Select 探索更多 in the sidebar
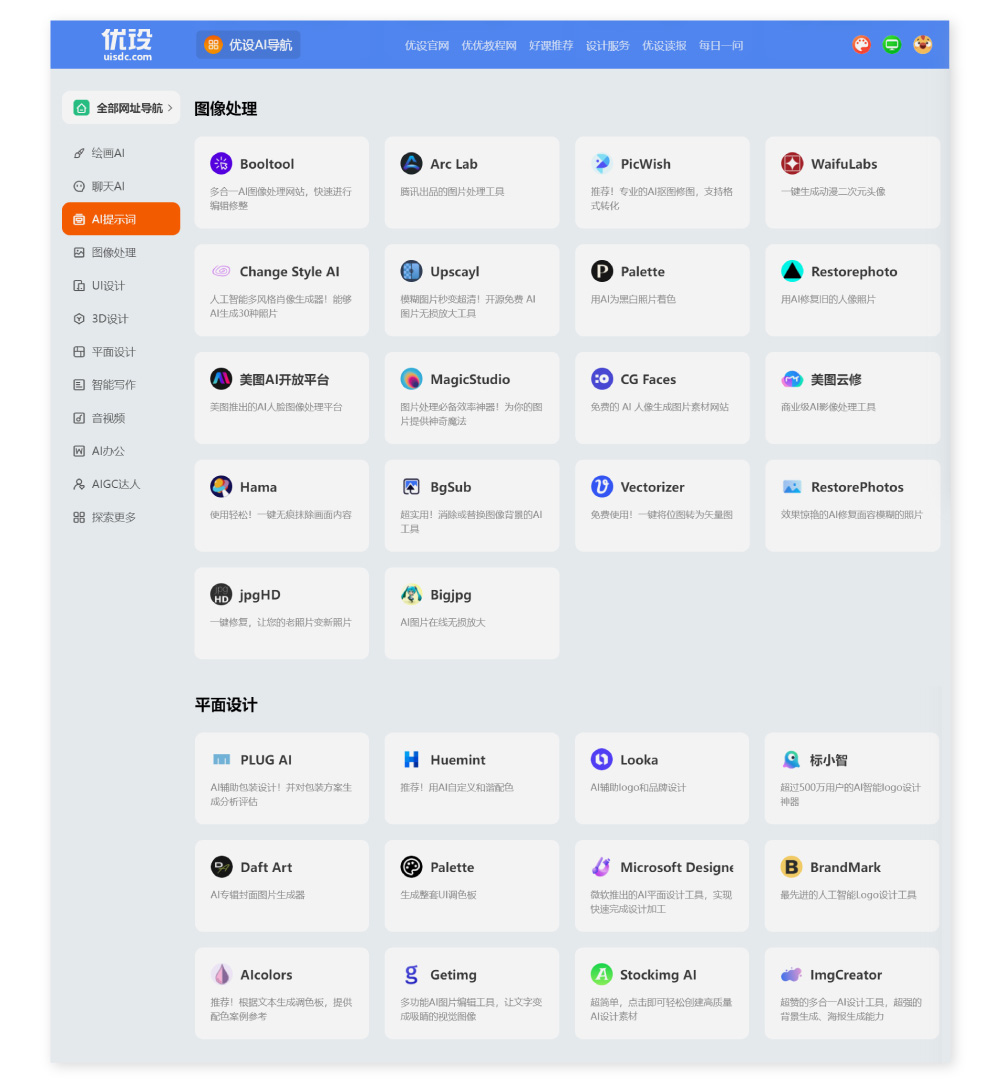The height and width of the screenshot is (1081, 1000). [x=121, y=516]
